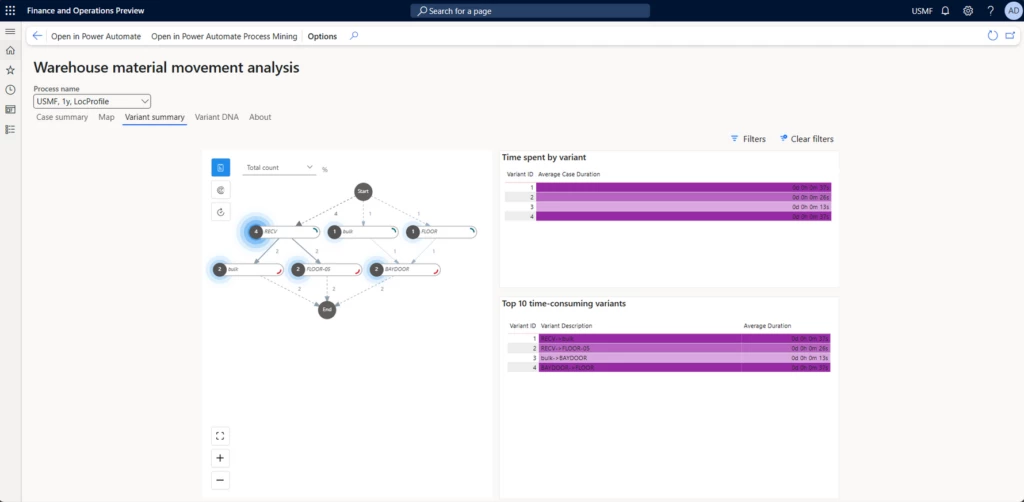Select the rework view icon on the map

pos(221,212)
